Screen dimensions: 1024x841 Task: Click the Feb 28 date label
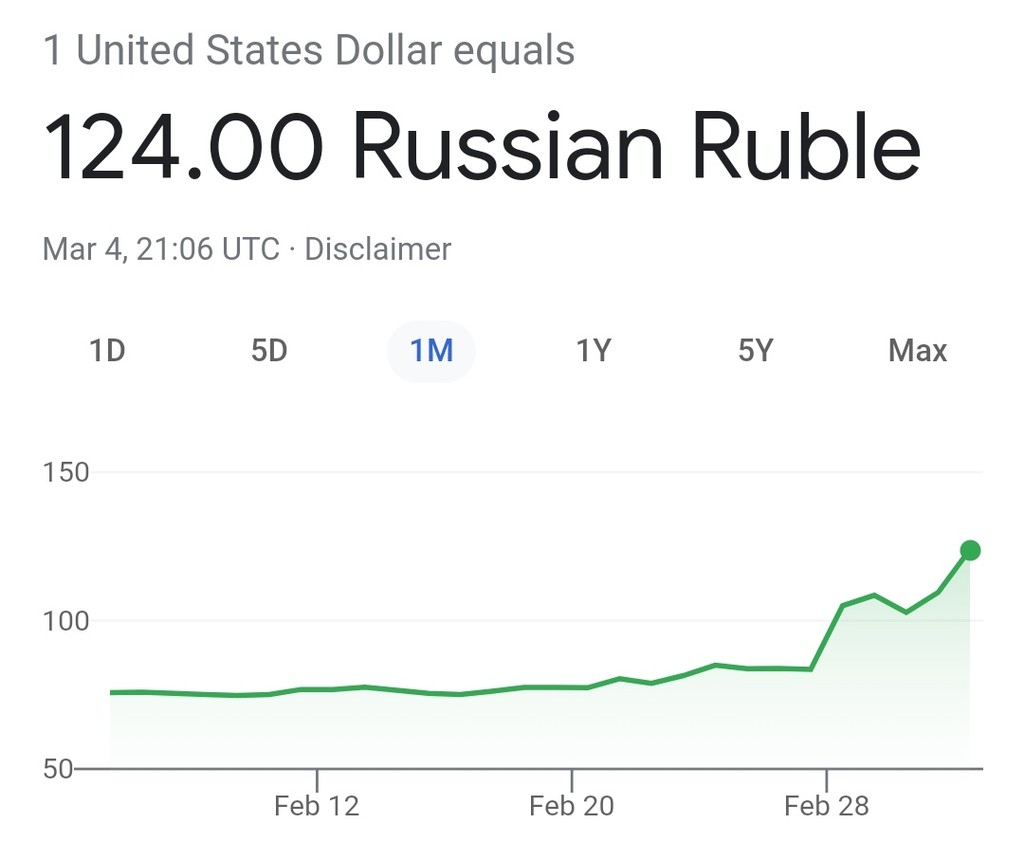point(827,806)
